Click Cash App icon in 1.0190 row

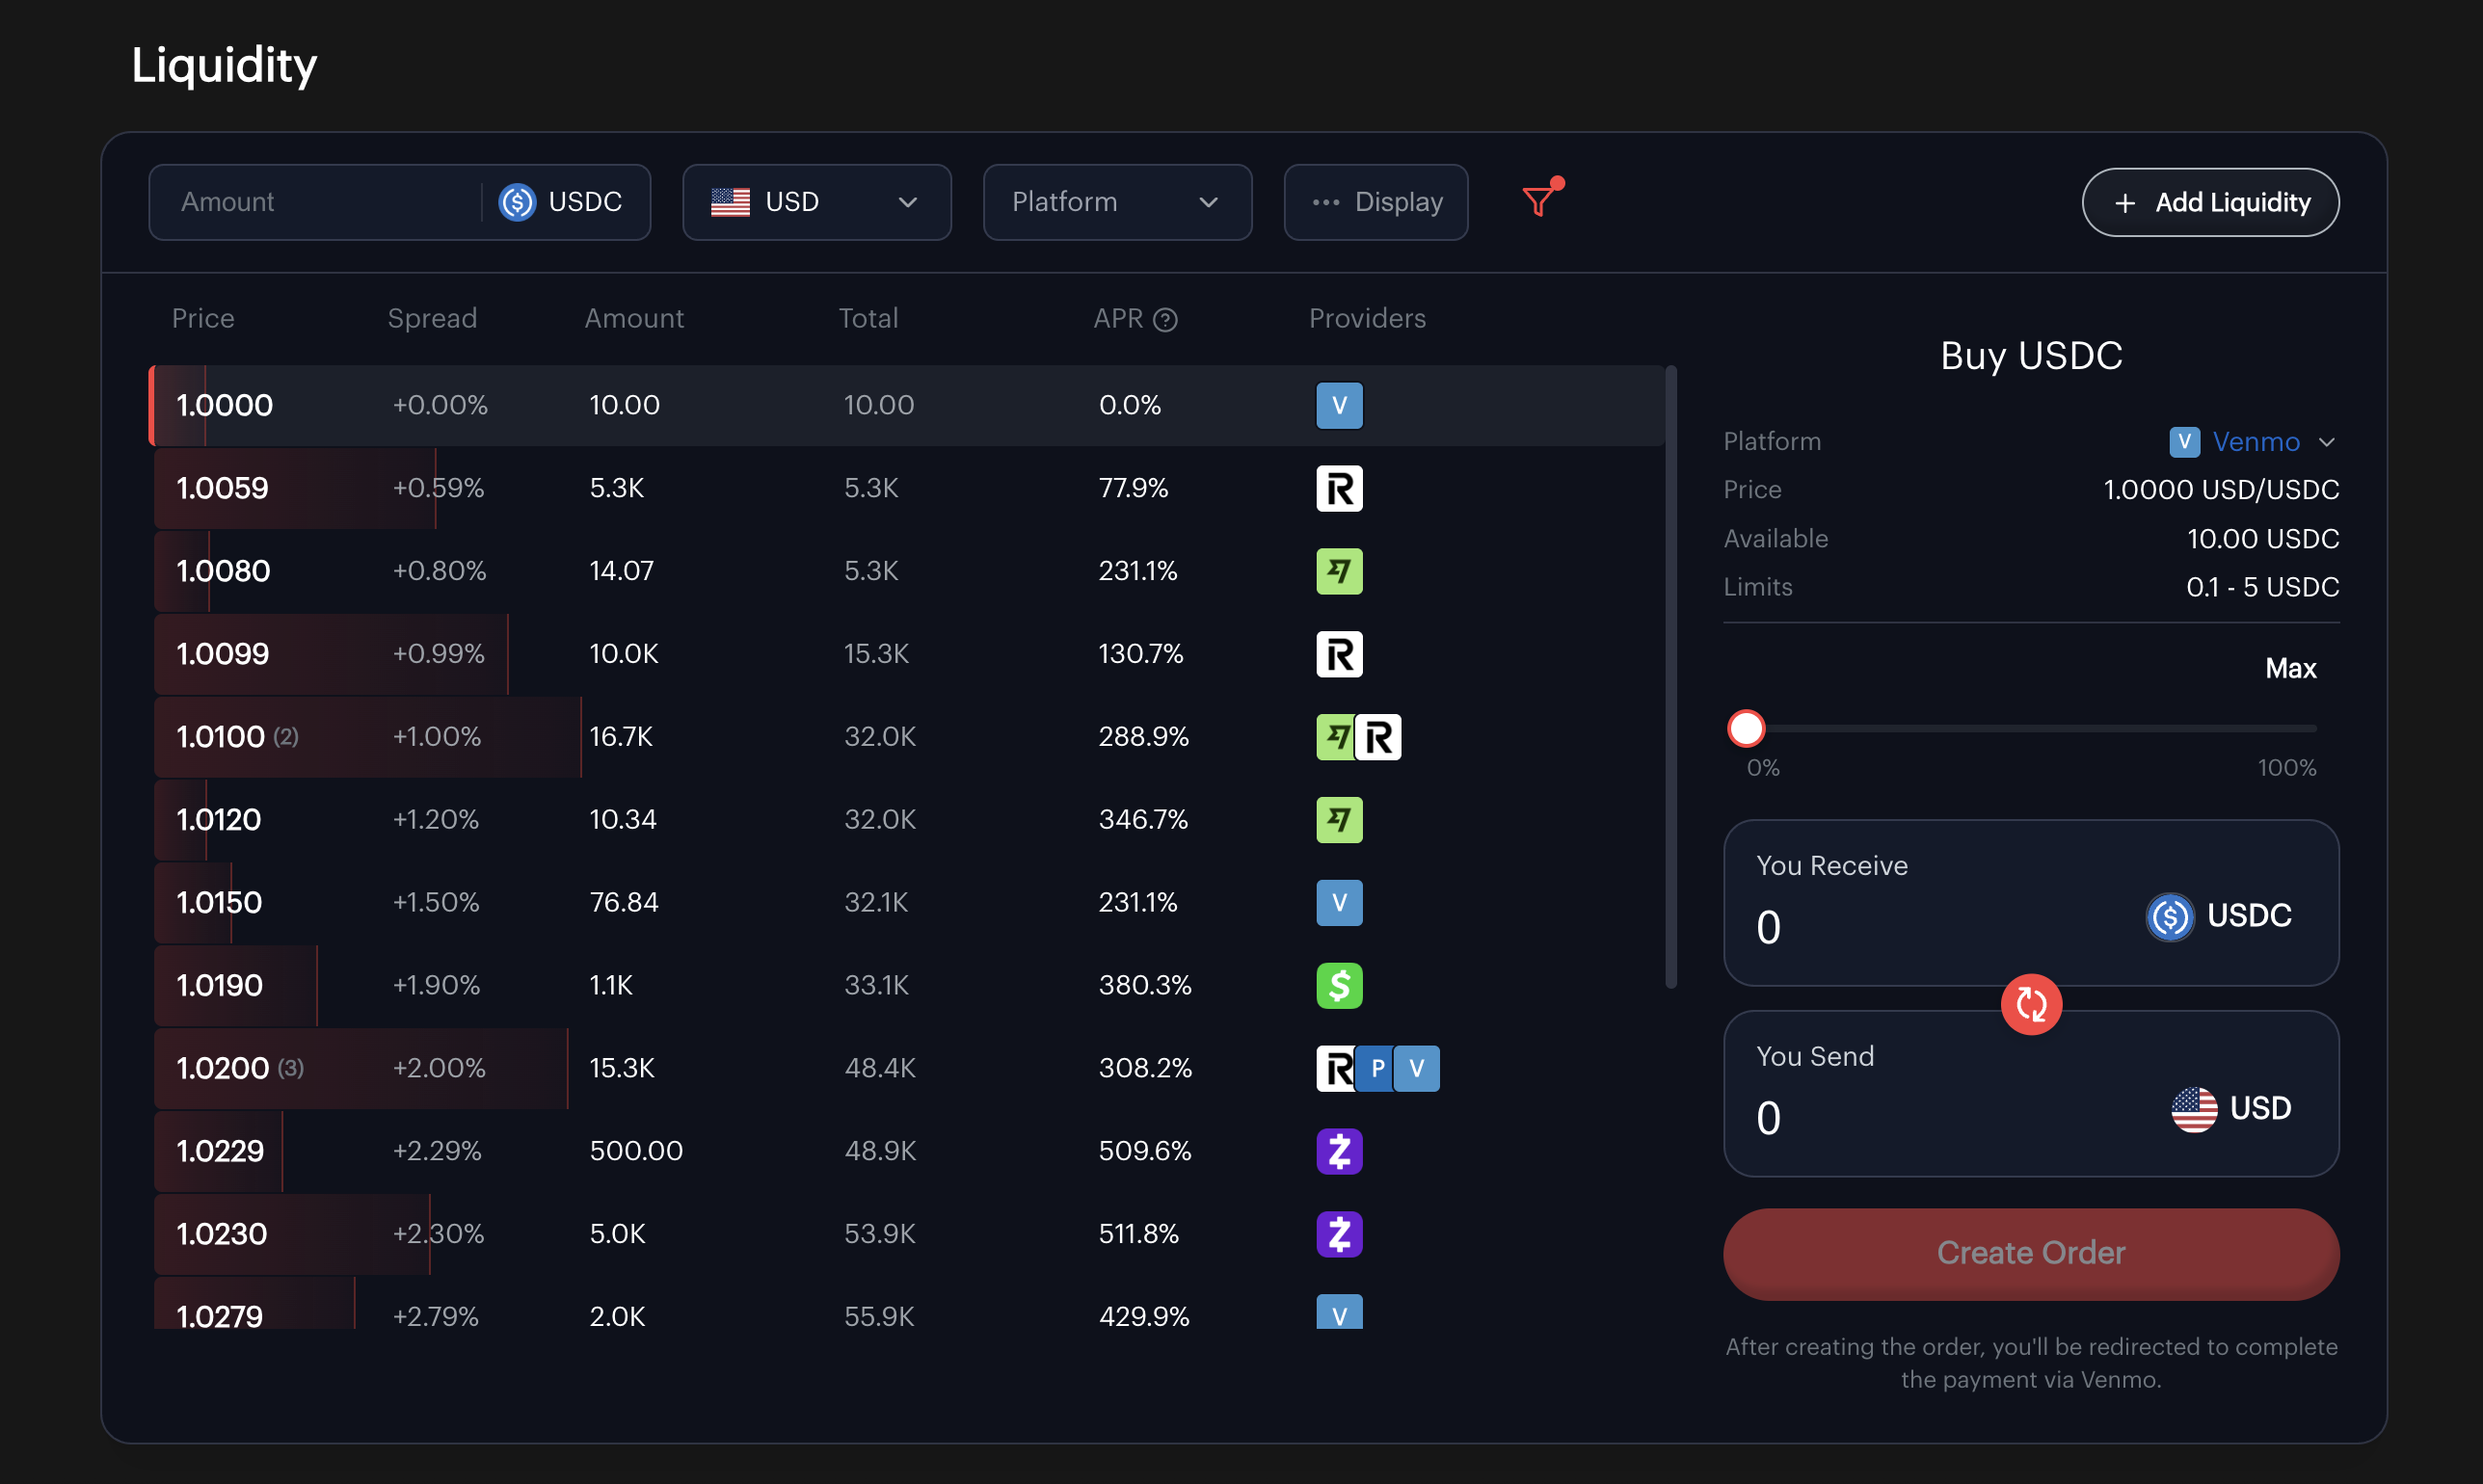point(1339,986)
